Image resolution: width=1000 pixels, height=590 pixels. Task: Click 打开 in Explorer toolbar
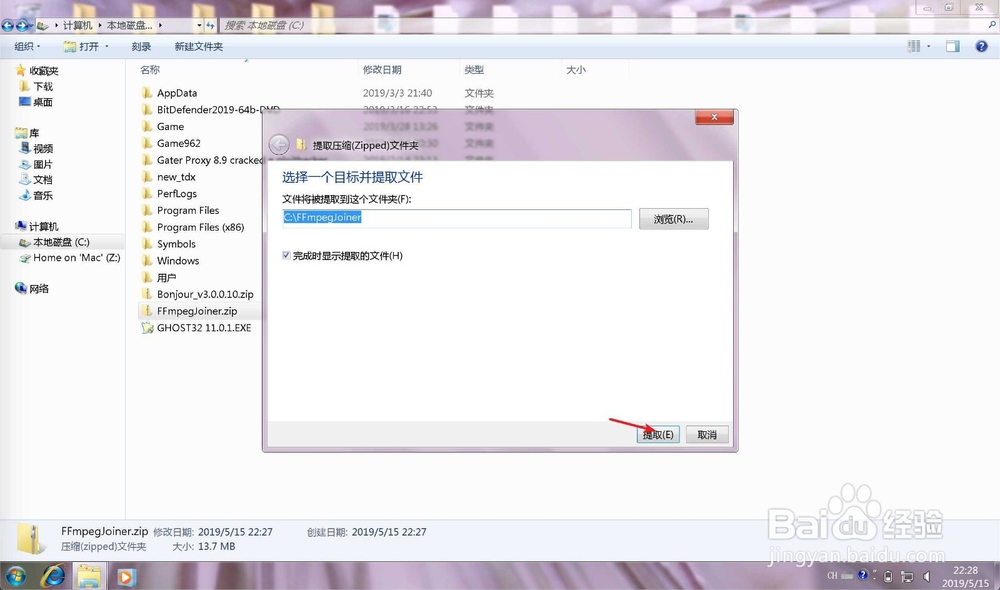click(82, 47)
